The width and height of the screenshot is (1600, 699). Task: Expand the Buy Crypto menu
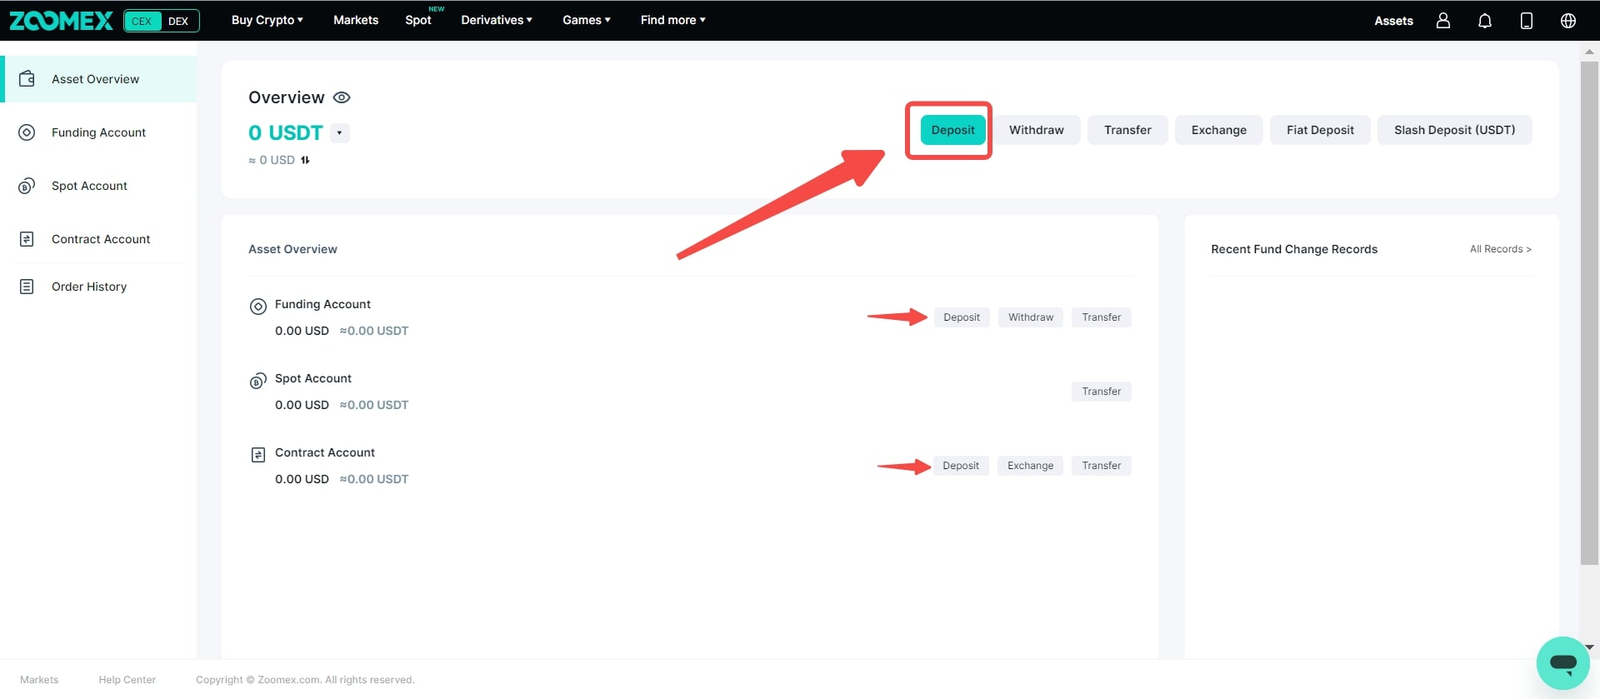pyautogui.click(x=267, y=20)
